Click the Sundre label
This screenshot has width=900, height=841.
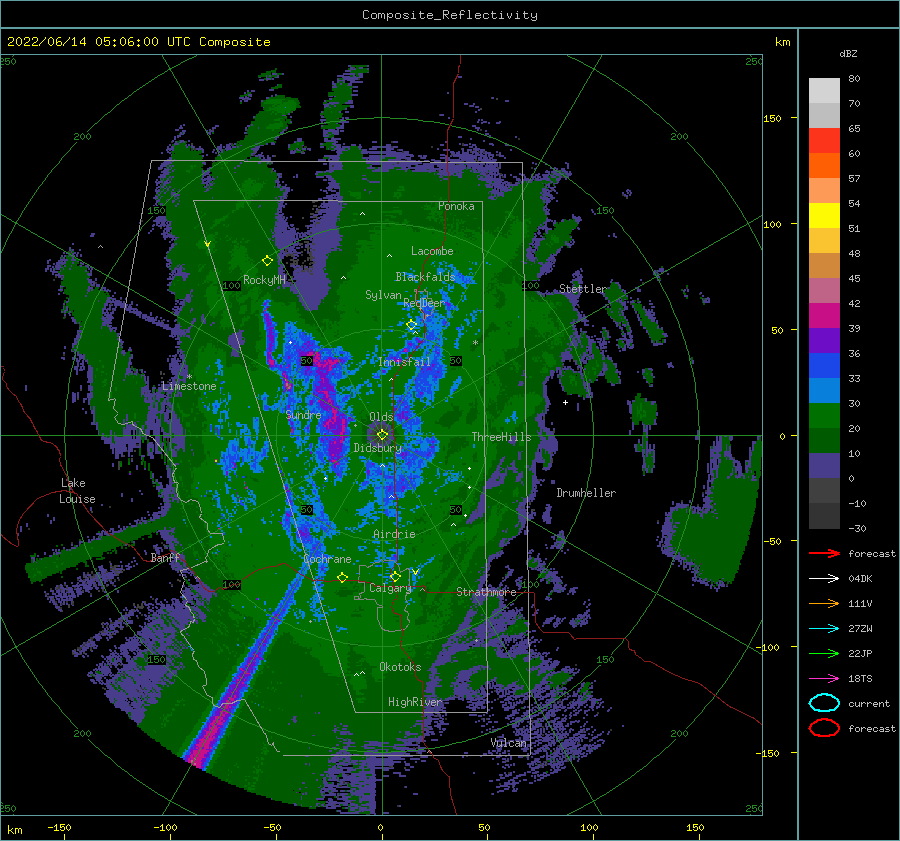tap(304, 415)
